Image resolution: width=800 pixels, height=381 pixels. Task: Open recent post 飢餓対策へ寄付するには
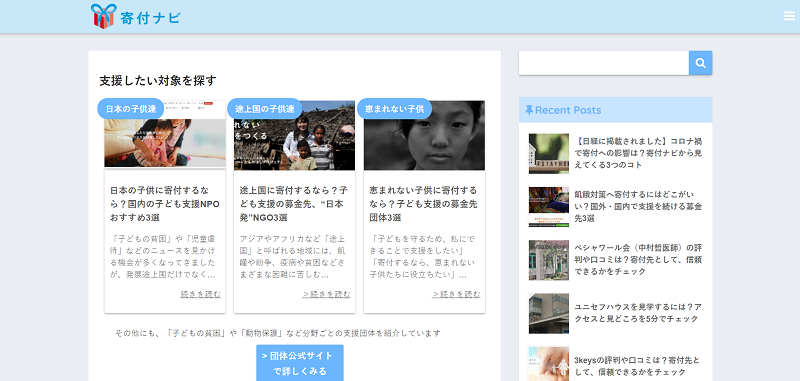[638, 206]
